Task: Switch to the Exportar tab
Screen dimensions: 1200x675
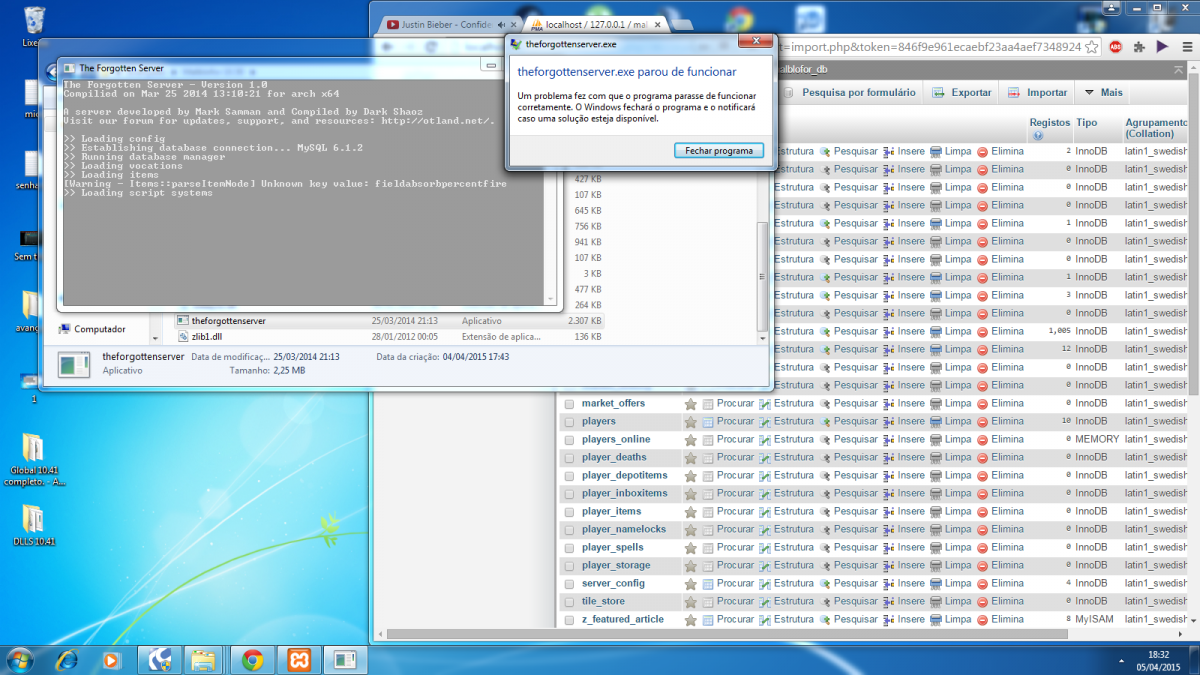Action: point(961,93)
